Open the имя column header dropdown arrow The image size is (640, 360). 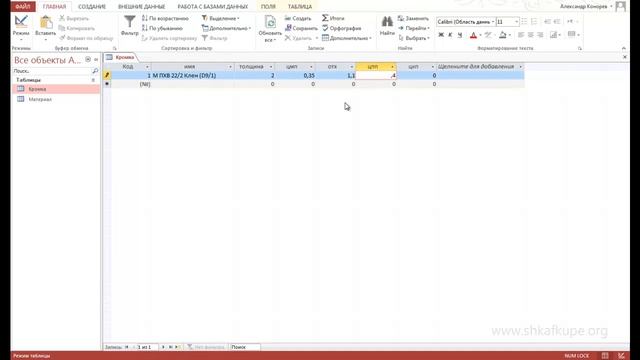[x=230, y=67]
